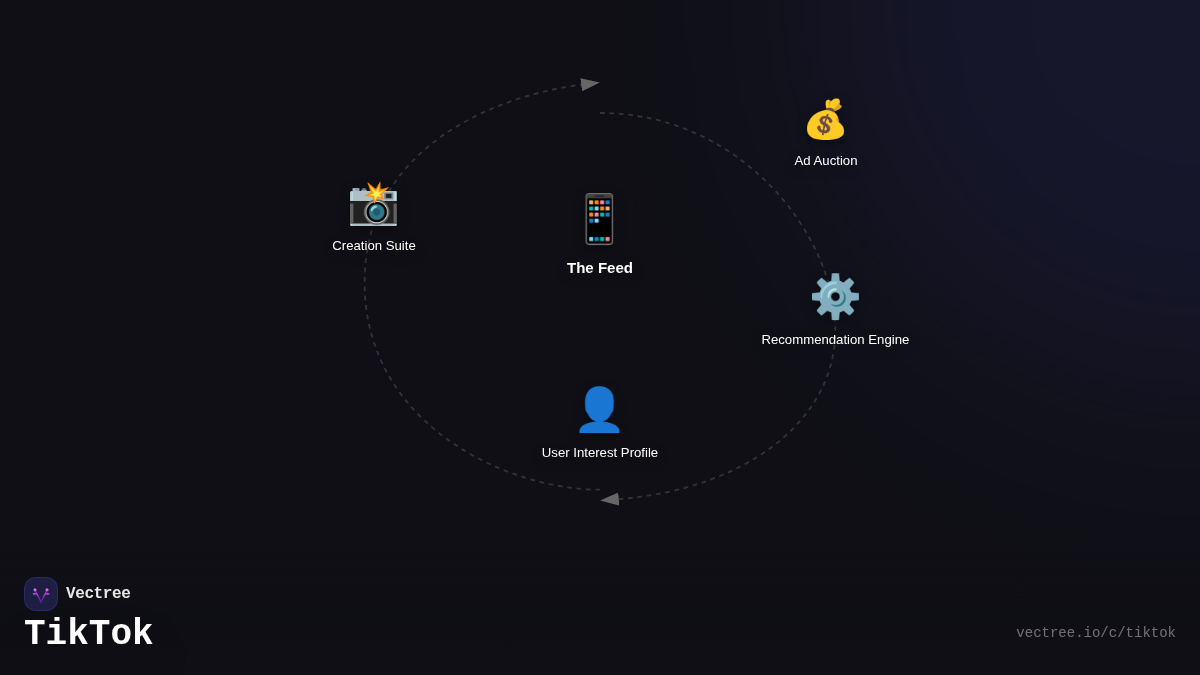Click the camera icon for Creation Suite
Screen dimensions: 1200x675
373,206
